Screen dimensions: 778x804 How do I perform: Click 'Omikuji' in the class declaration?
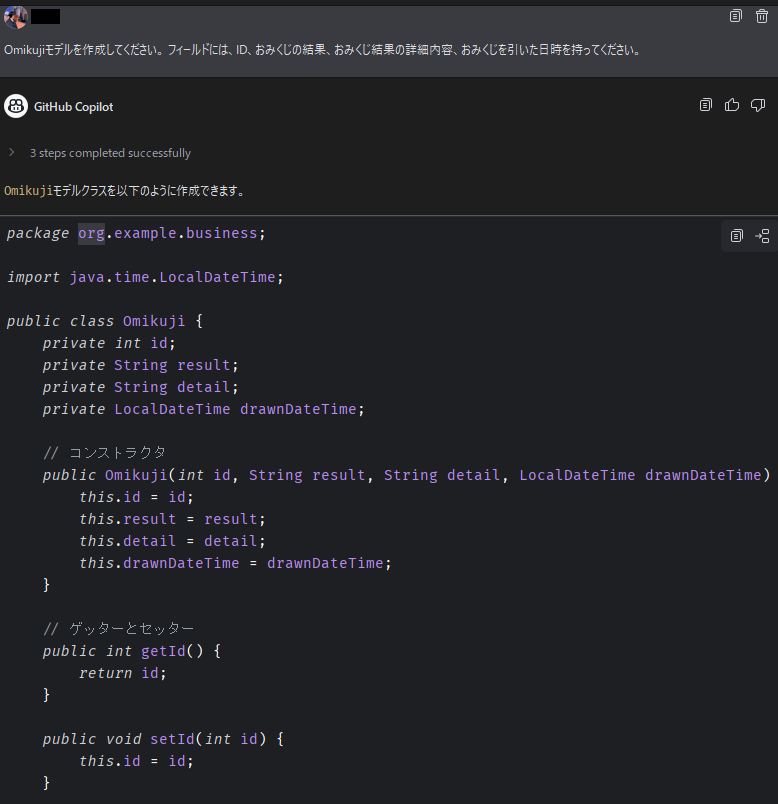154,321
